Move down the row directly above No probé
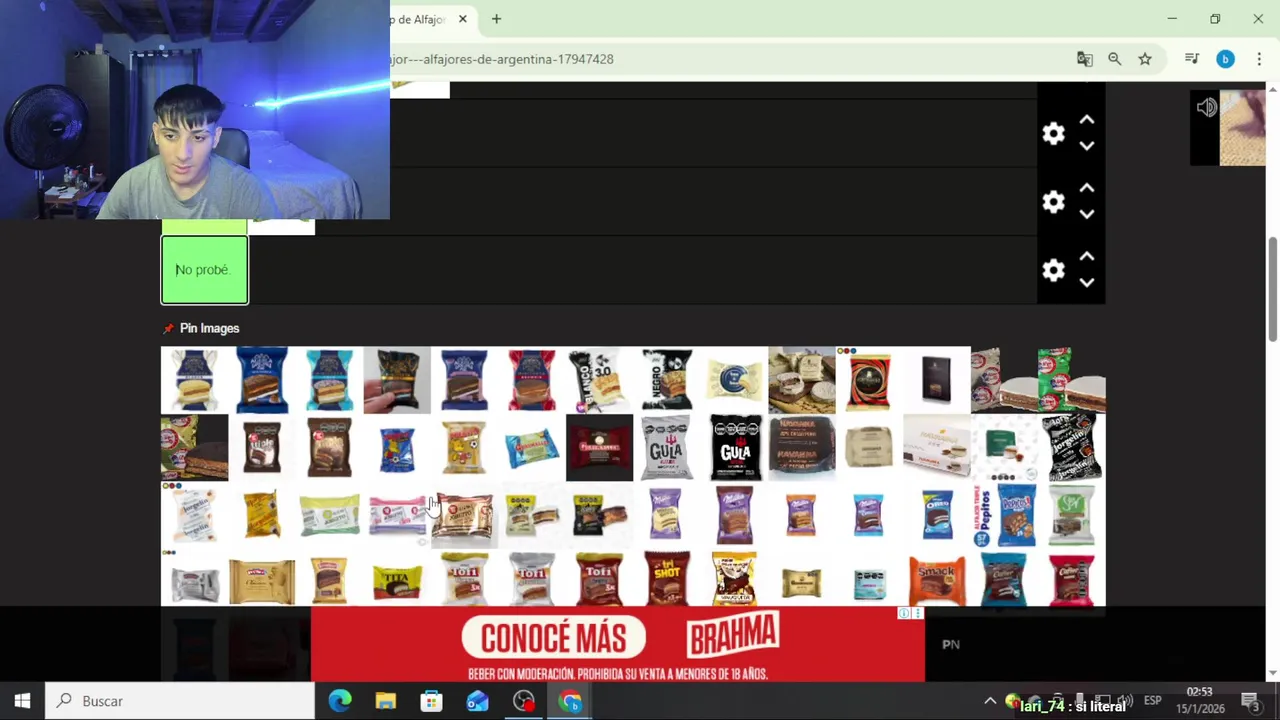This screenshot has height=720, width=1280. pos(1087,215)
